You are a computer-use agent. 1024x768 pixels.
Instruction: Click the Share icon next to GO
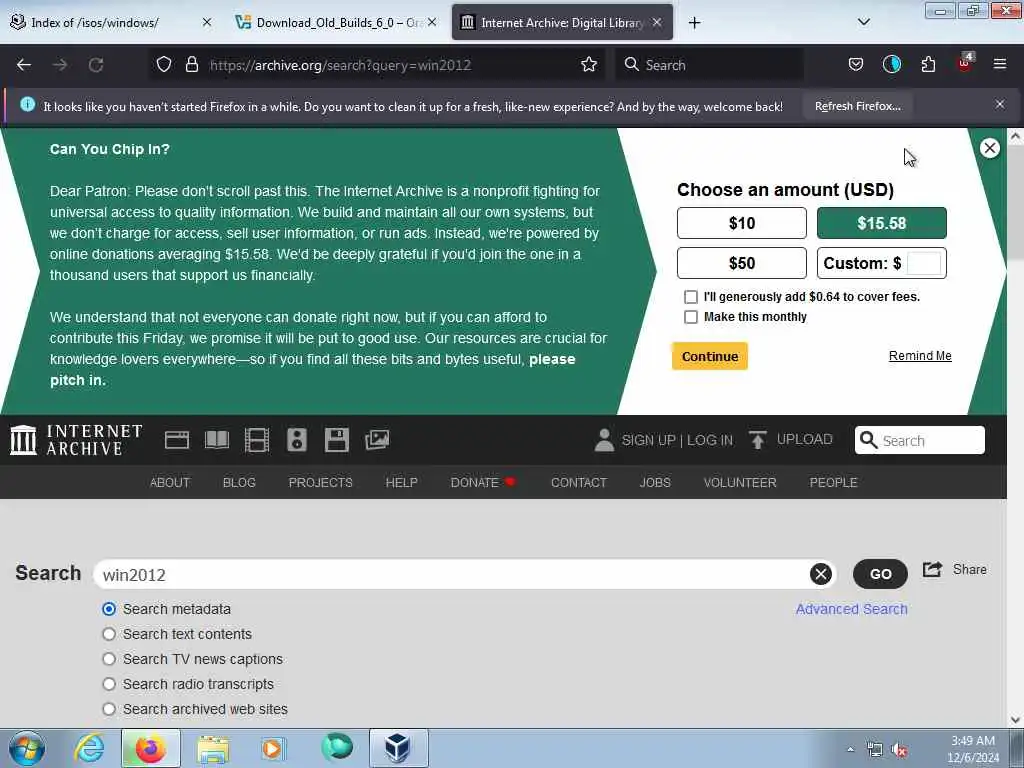933,569
